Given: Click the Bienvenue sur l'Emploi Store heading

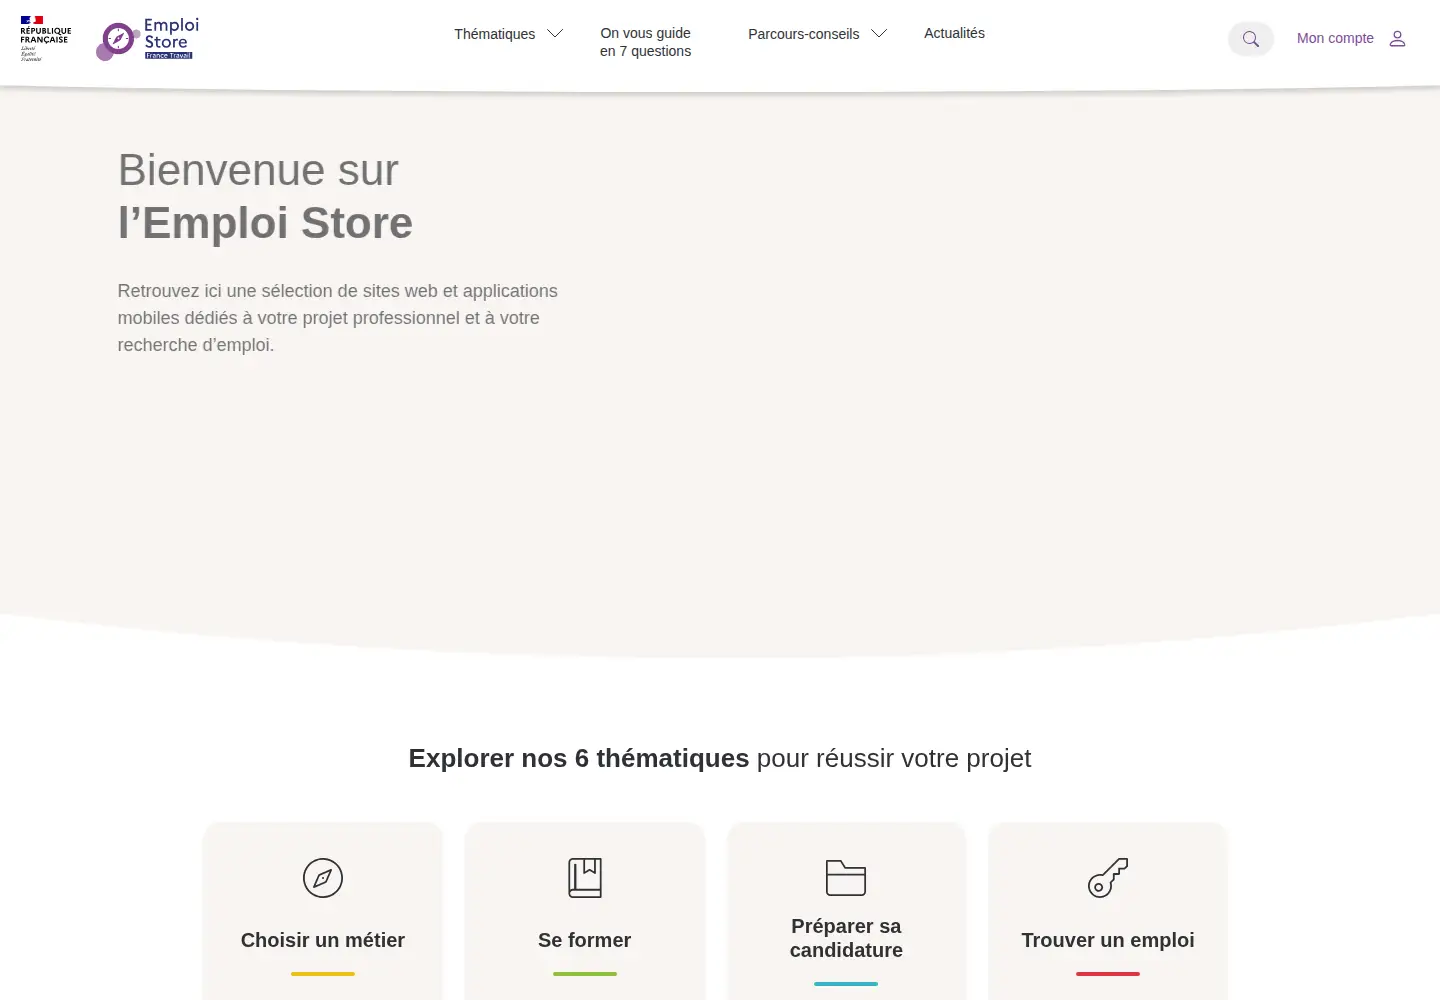Looking at the screenshot, I should (x=265, y=196).
